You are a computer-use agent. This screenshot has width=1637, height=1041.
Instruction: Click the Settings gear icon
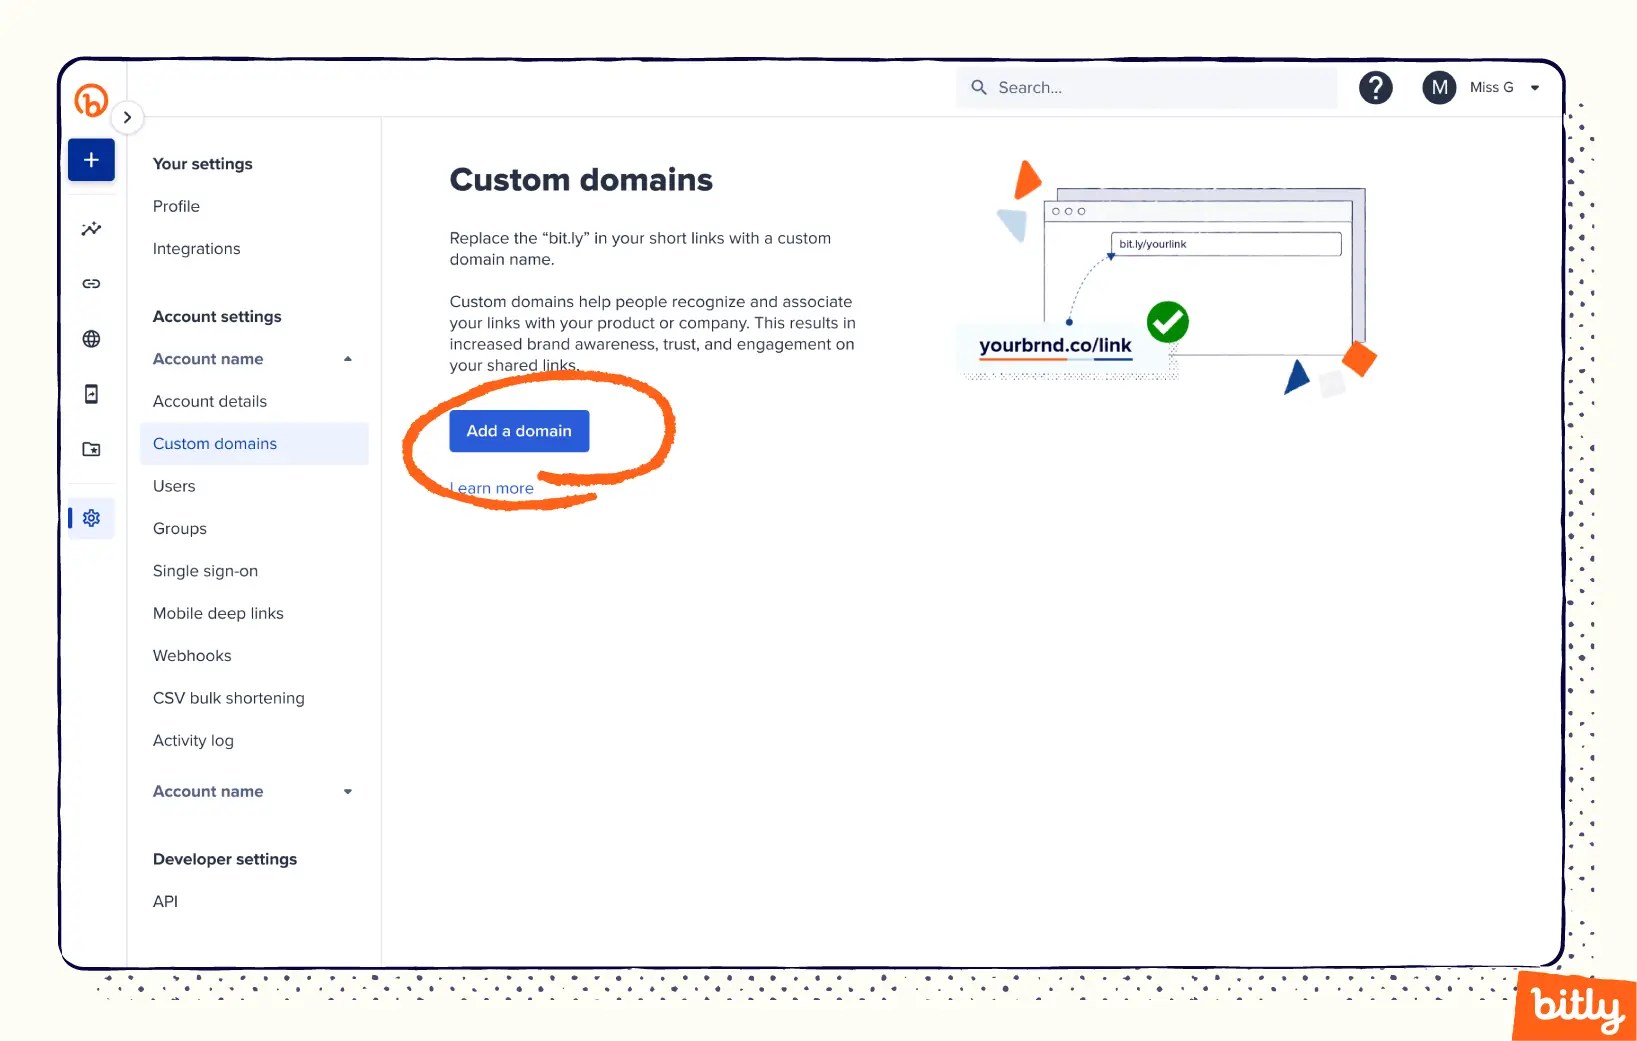[x=91, y=518]
